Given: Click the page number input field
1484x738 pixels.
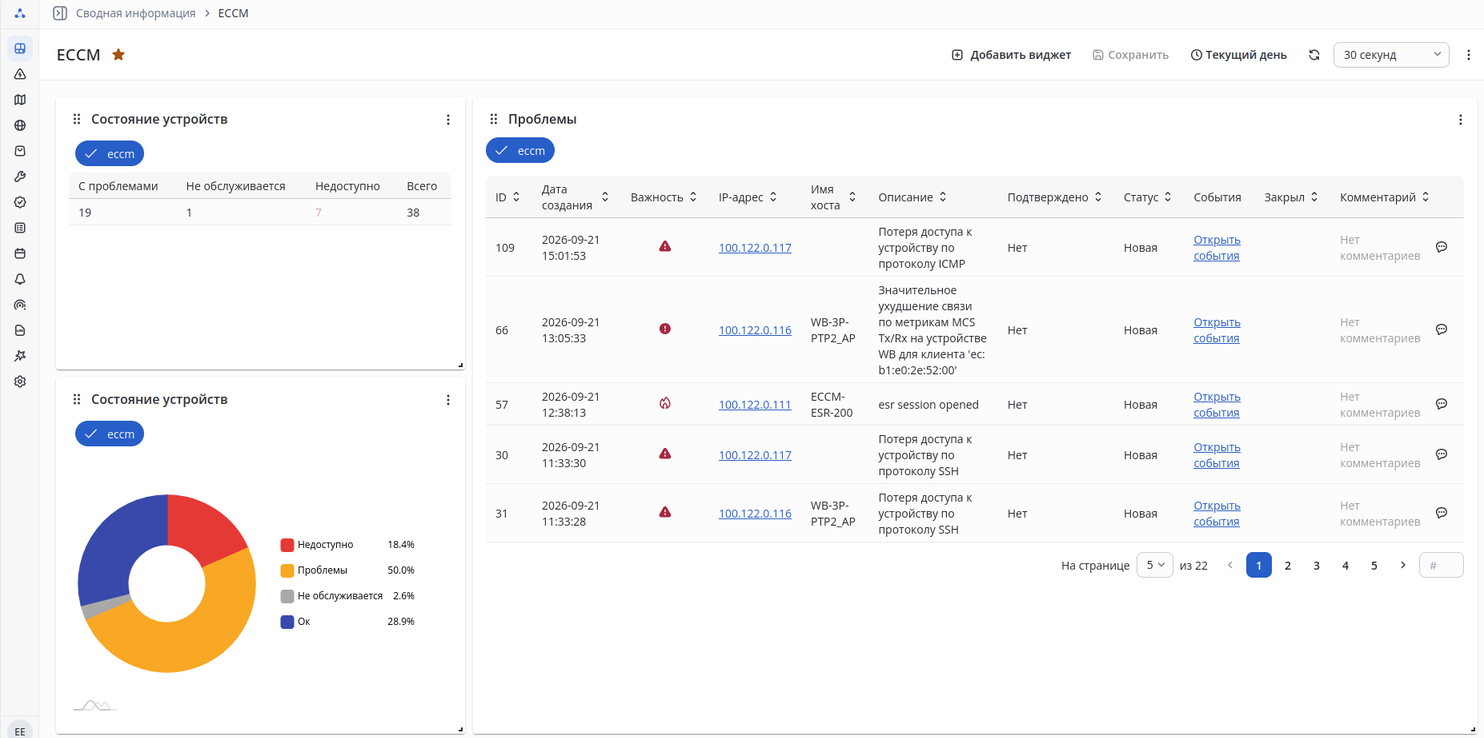Looking at the screenshot, I should (1441, 565).
